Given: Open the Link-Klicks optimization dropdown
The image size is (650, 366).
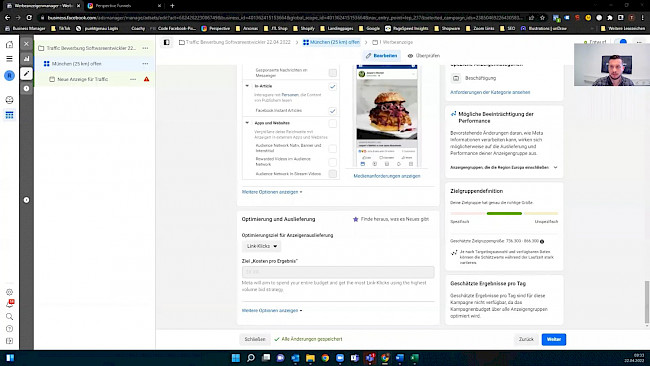Looking at the screenshot, I should click(x=262, y=246).
